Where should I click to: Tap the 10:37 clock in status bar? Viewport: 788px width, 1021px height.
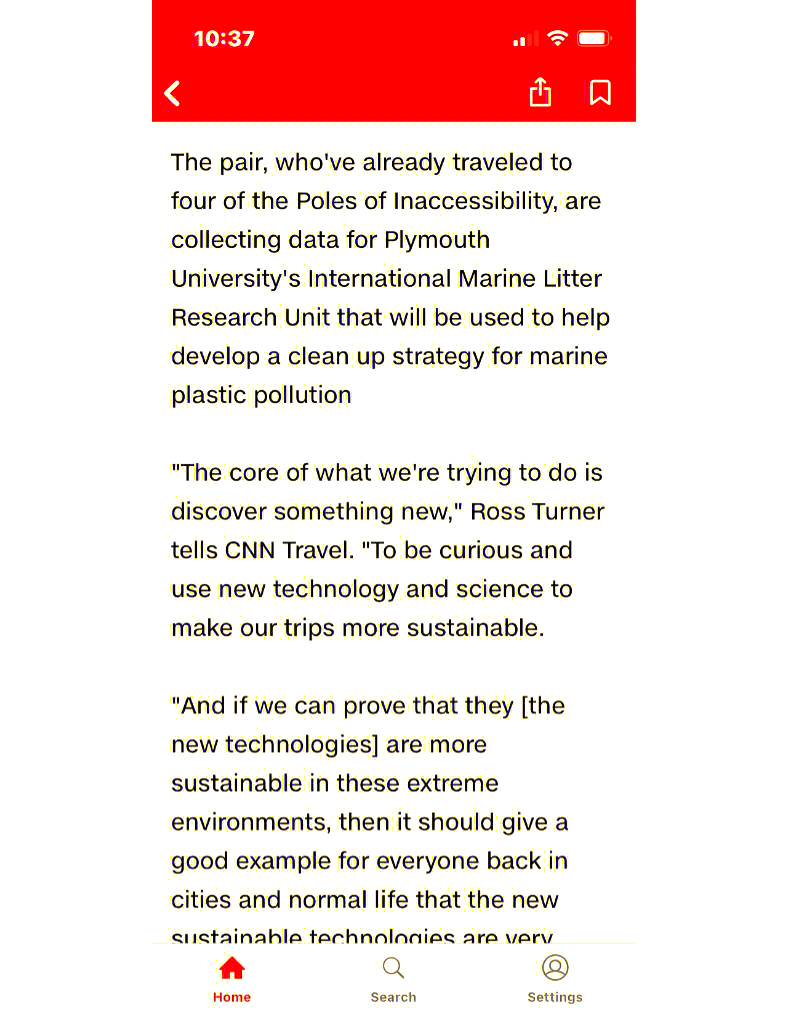[x=224, y=39]
